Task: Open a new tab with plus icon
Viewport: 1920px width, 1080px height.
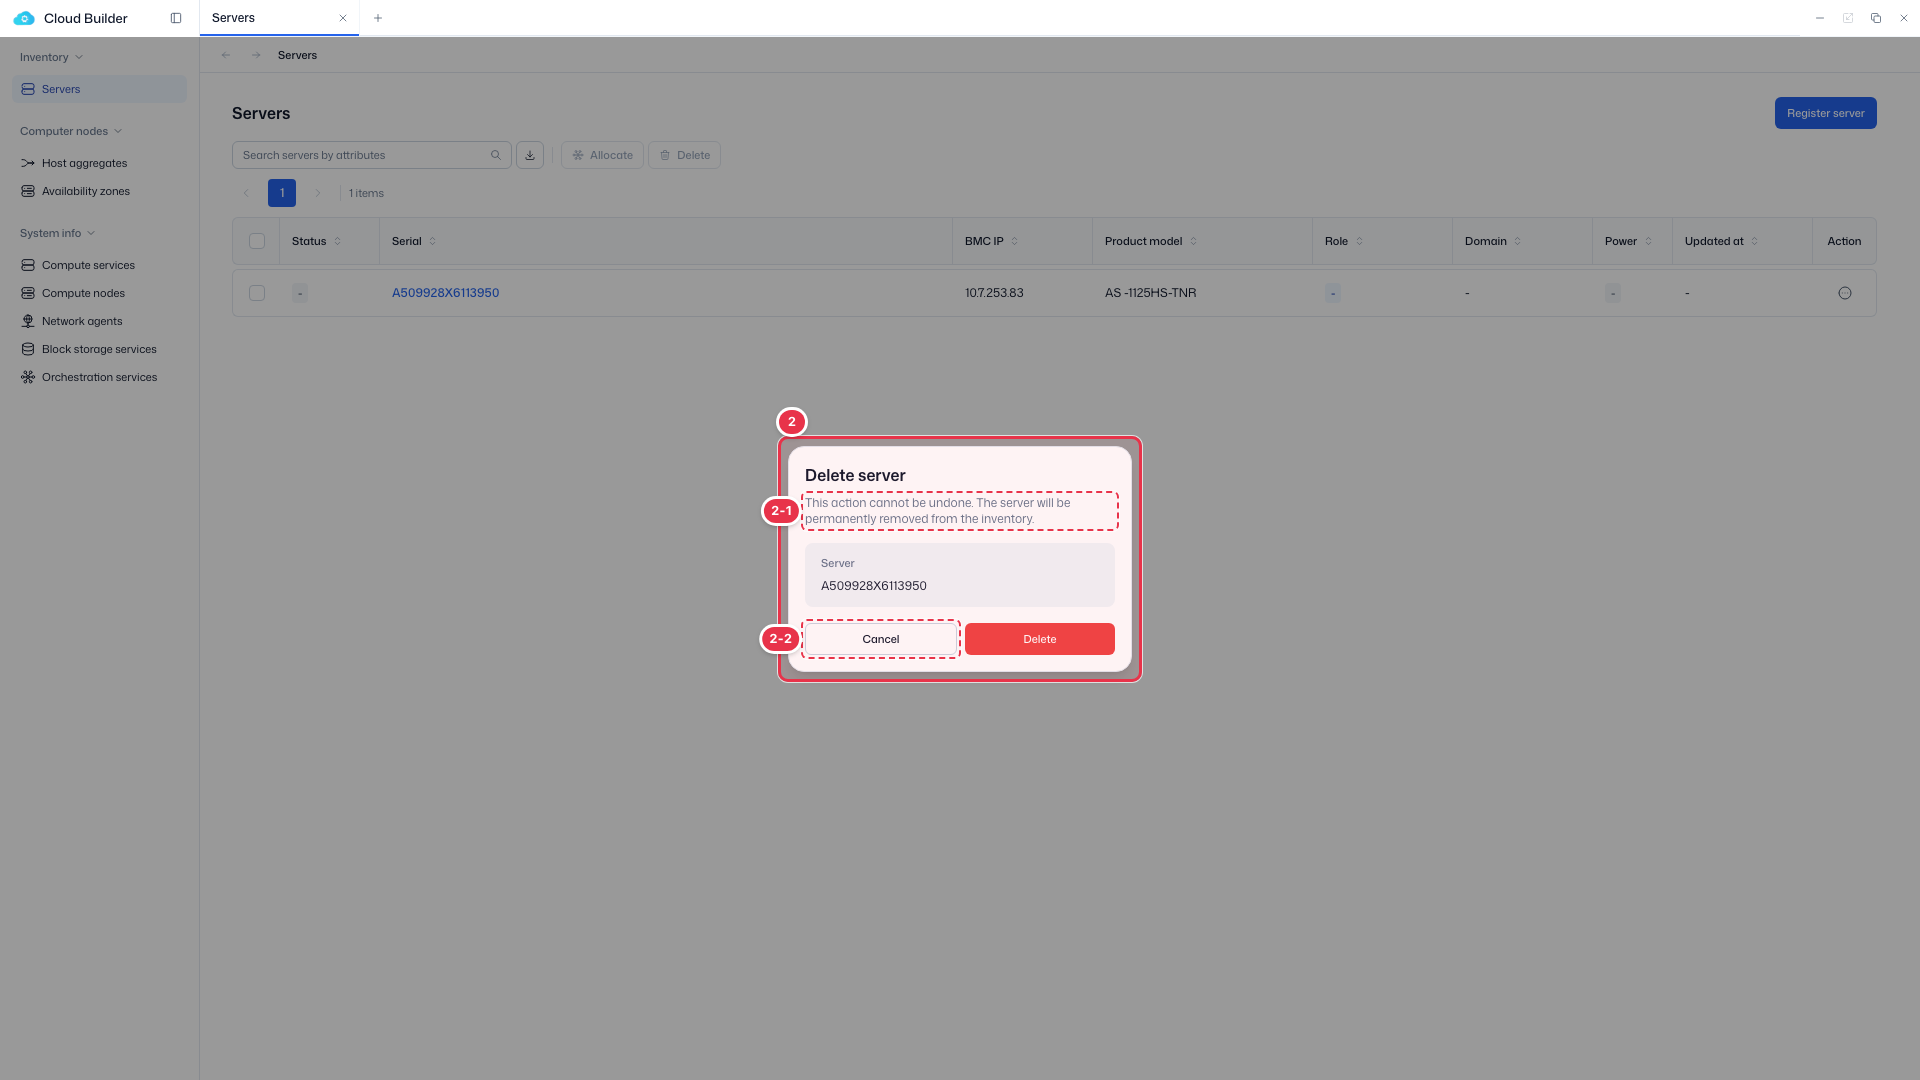Action: (x=378, y=18)
